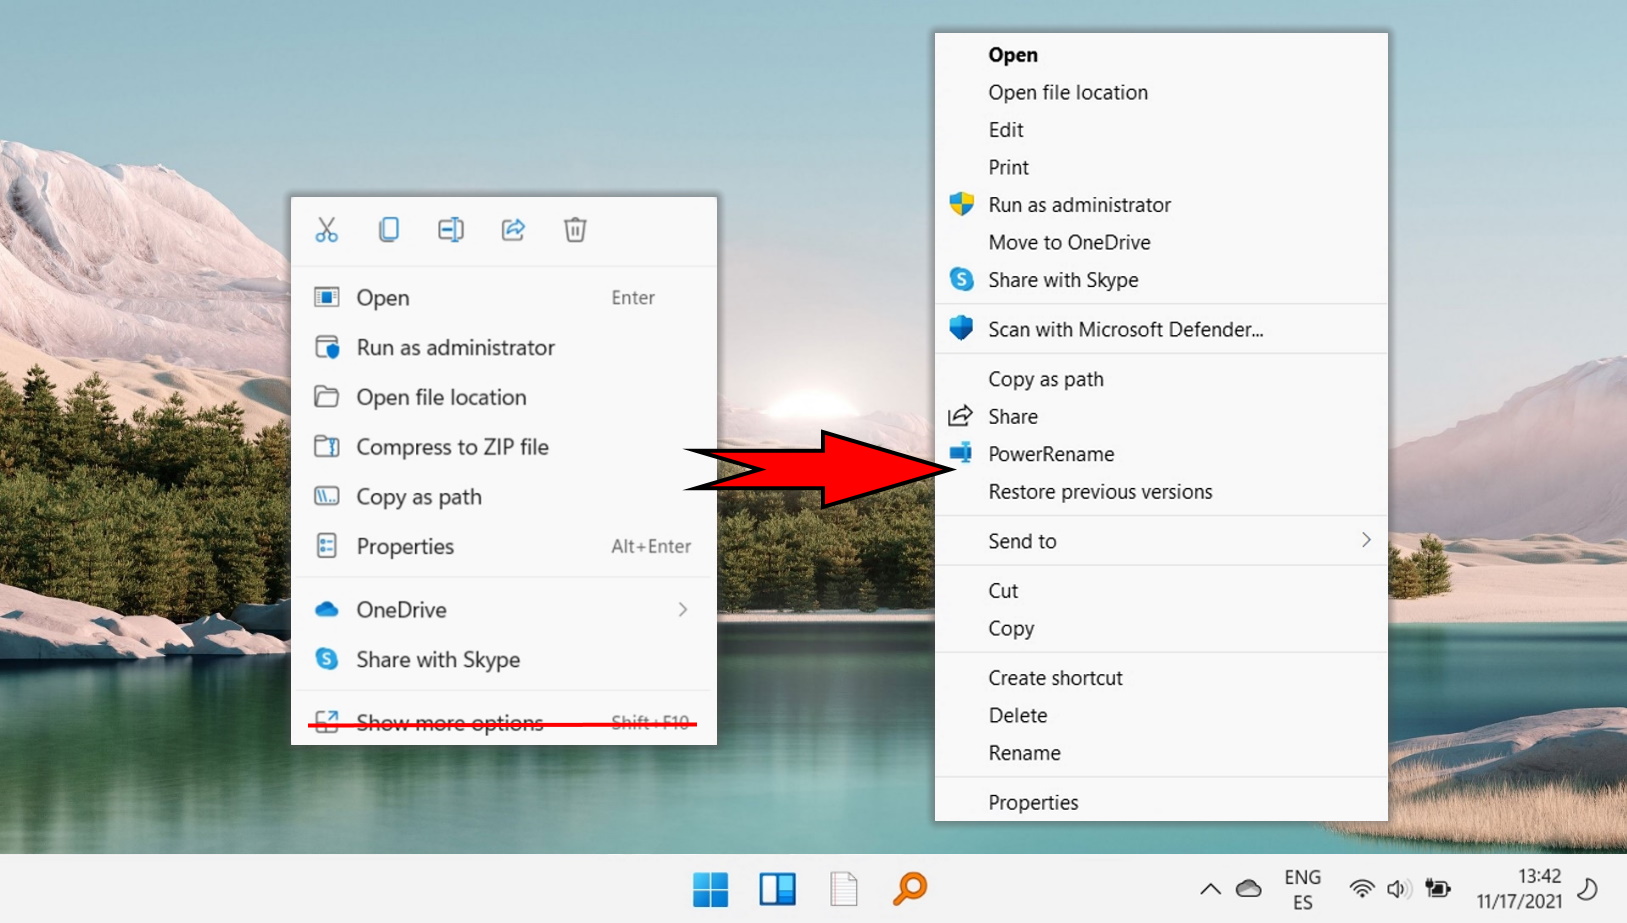This screenshot has height=923, width=1627.
Task: Open the clock showing 13:42
Action: click(x=1519, y=889)
